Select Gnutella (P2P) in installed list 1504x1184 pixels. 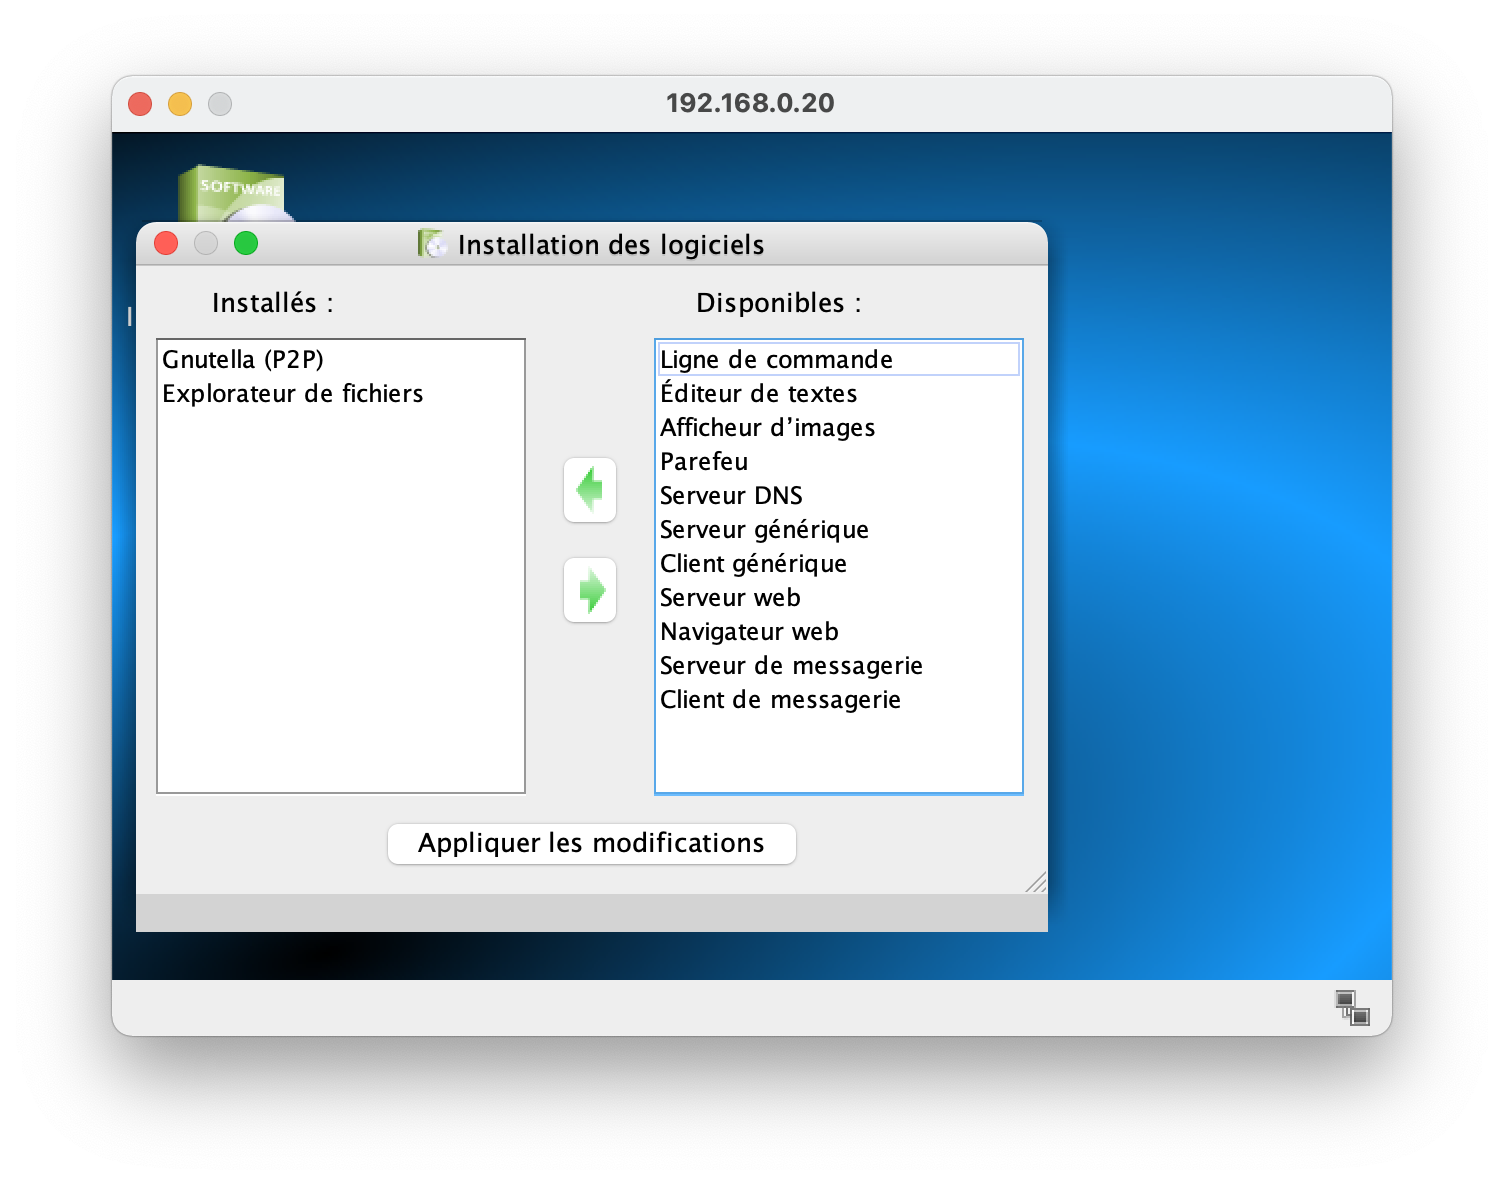(x=243, y=360)
